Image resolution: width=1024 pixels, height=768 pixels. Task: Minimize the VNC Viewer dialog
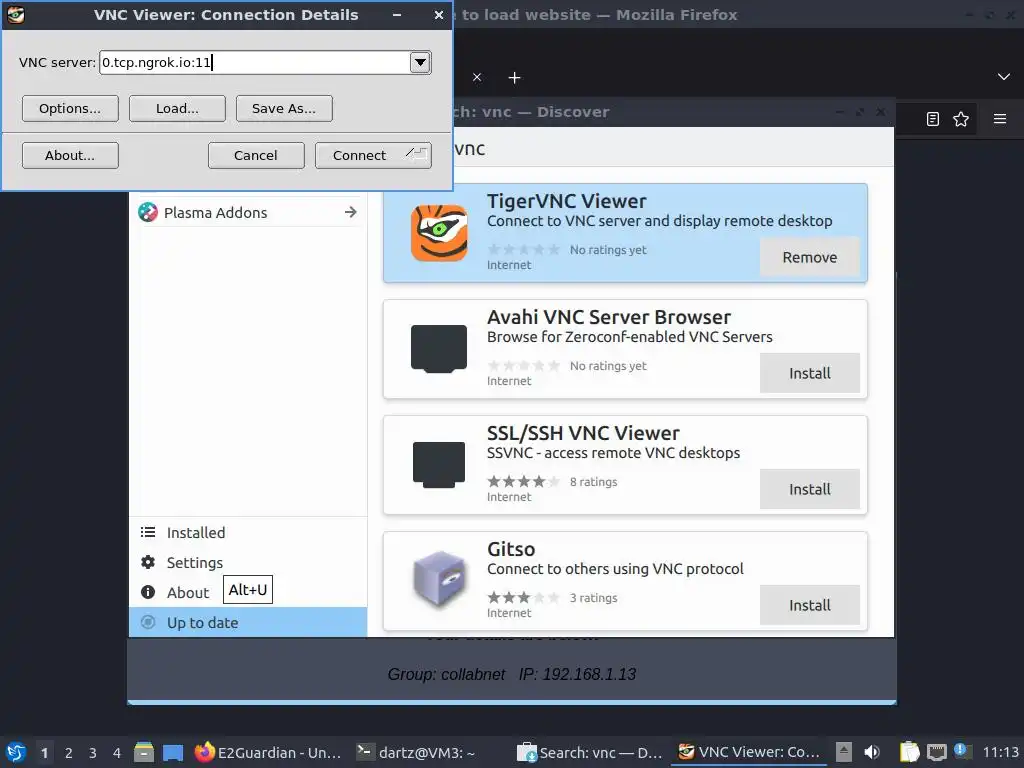pyautogui.click(x=396, y=14)
